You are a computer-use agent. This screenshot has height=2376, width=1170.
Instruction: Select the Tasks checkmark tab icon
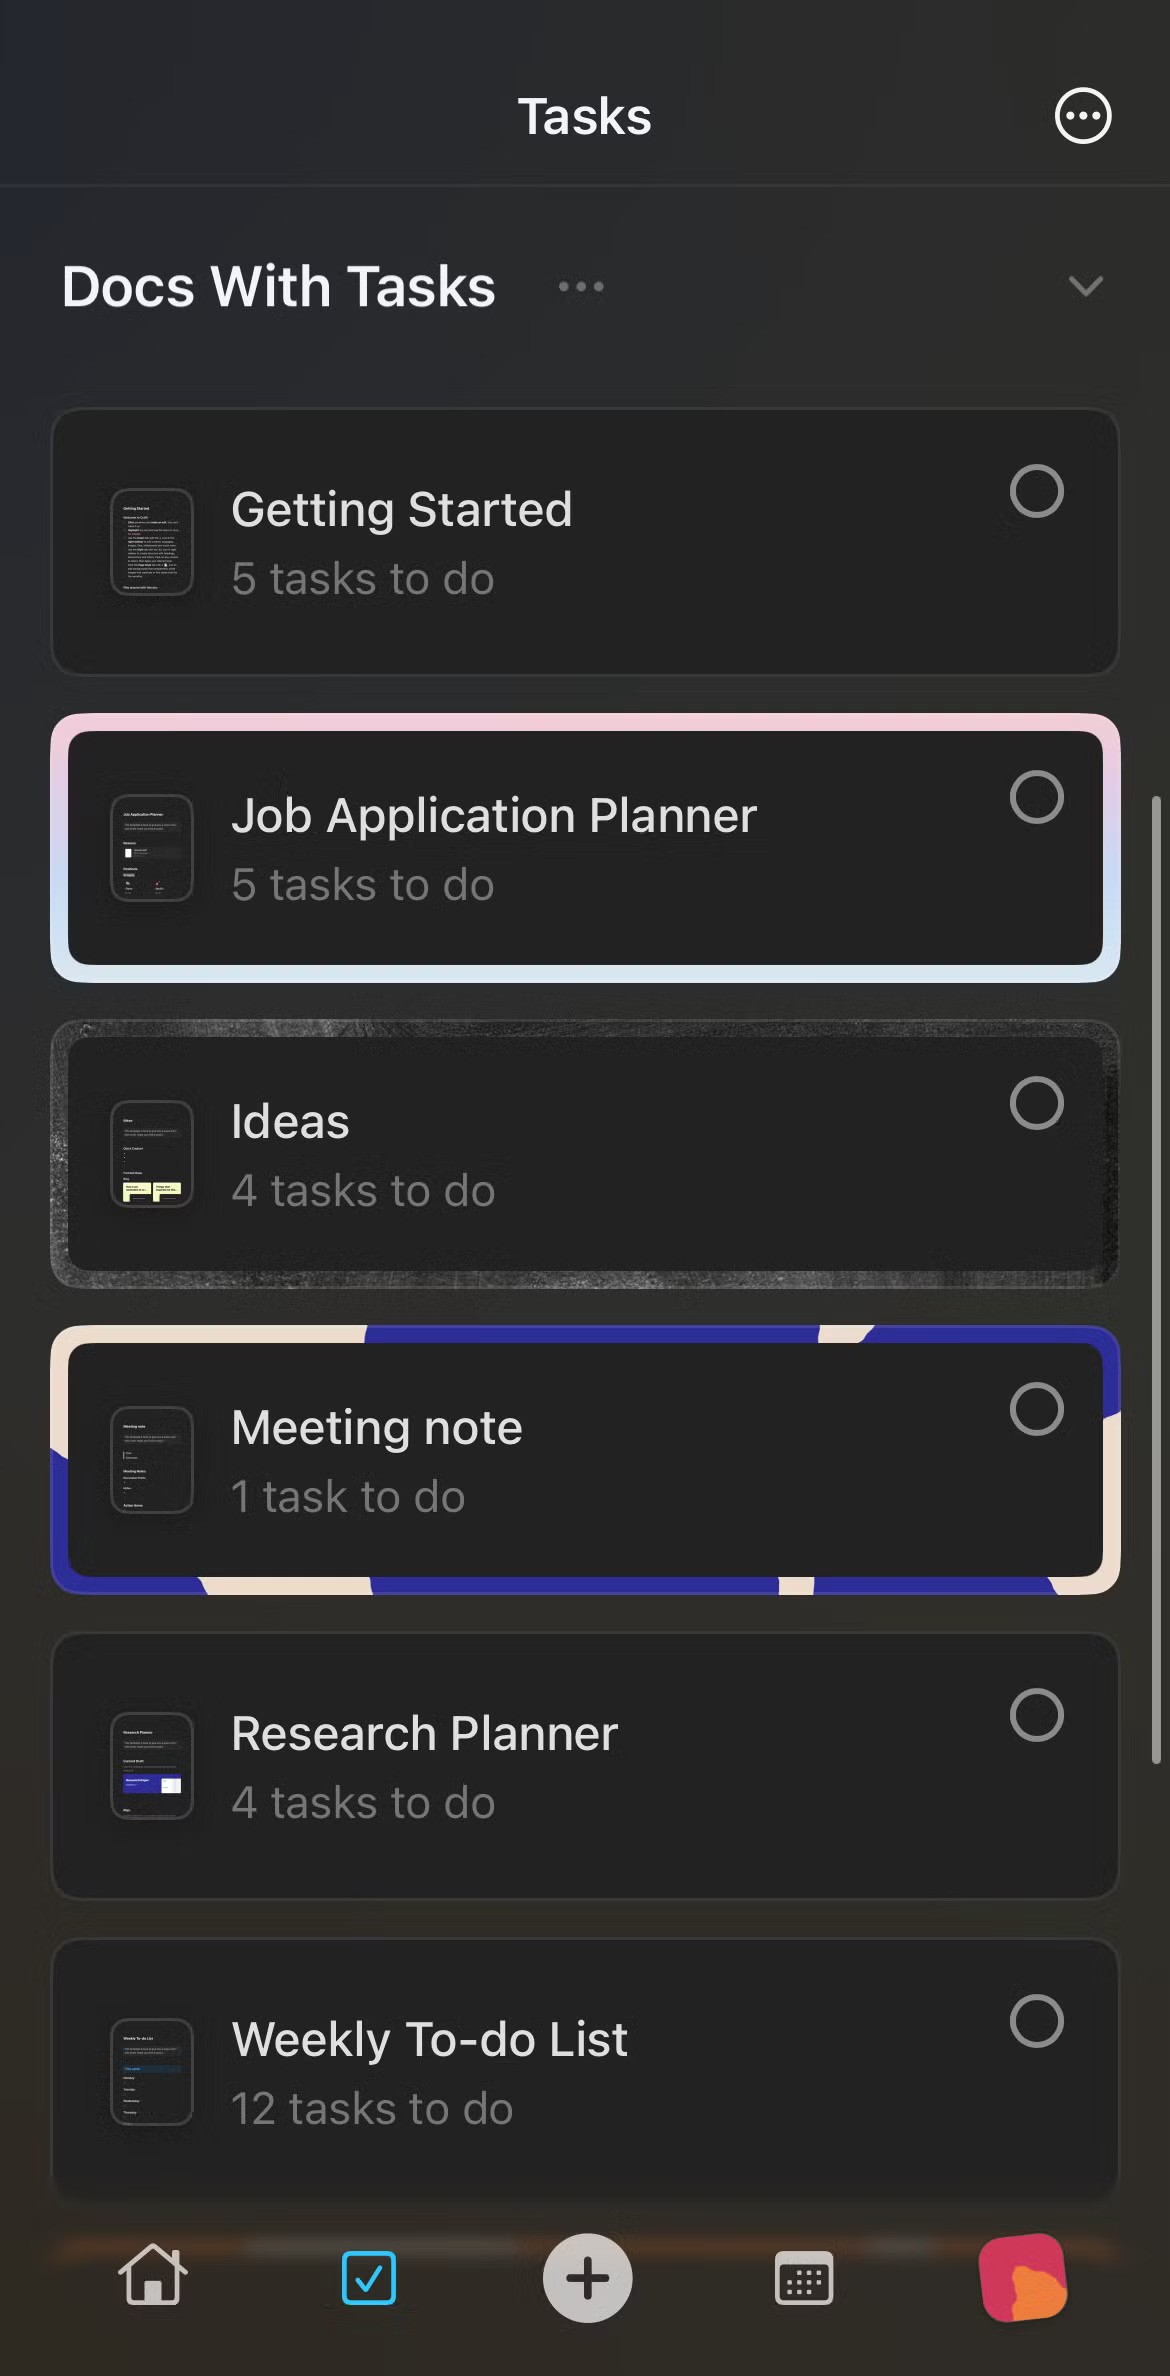[x=369, y=2277]
